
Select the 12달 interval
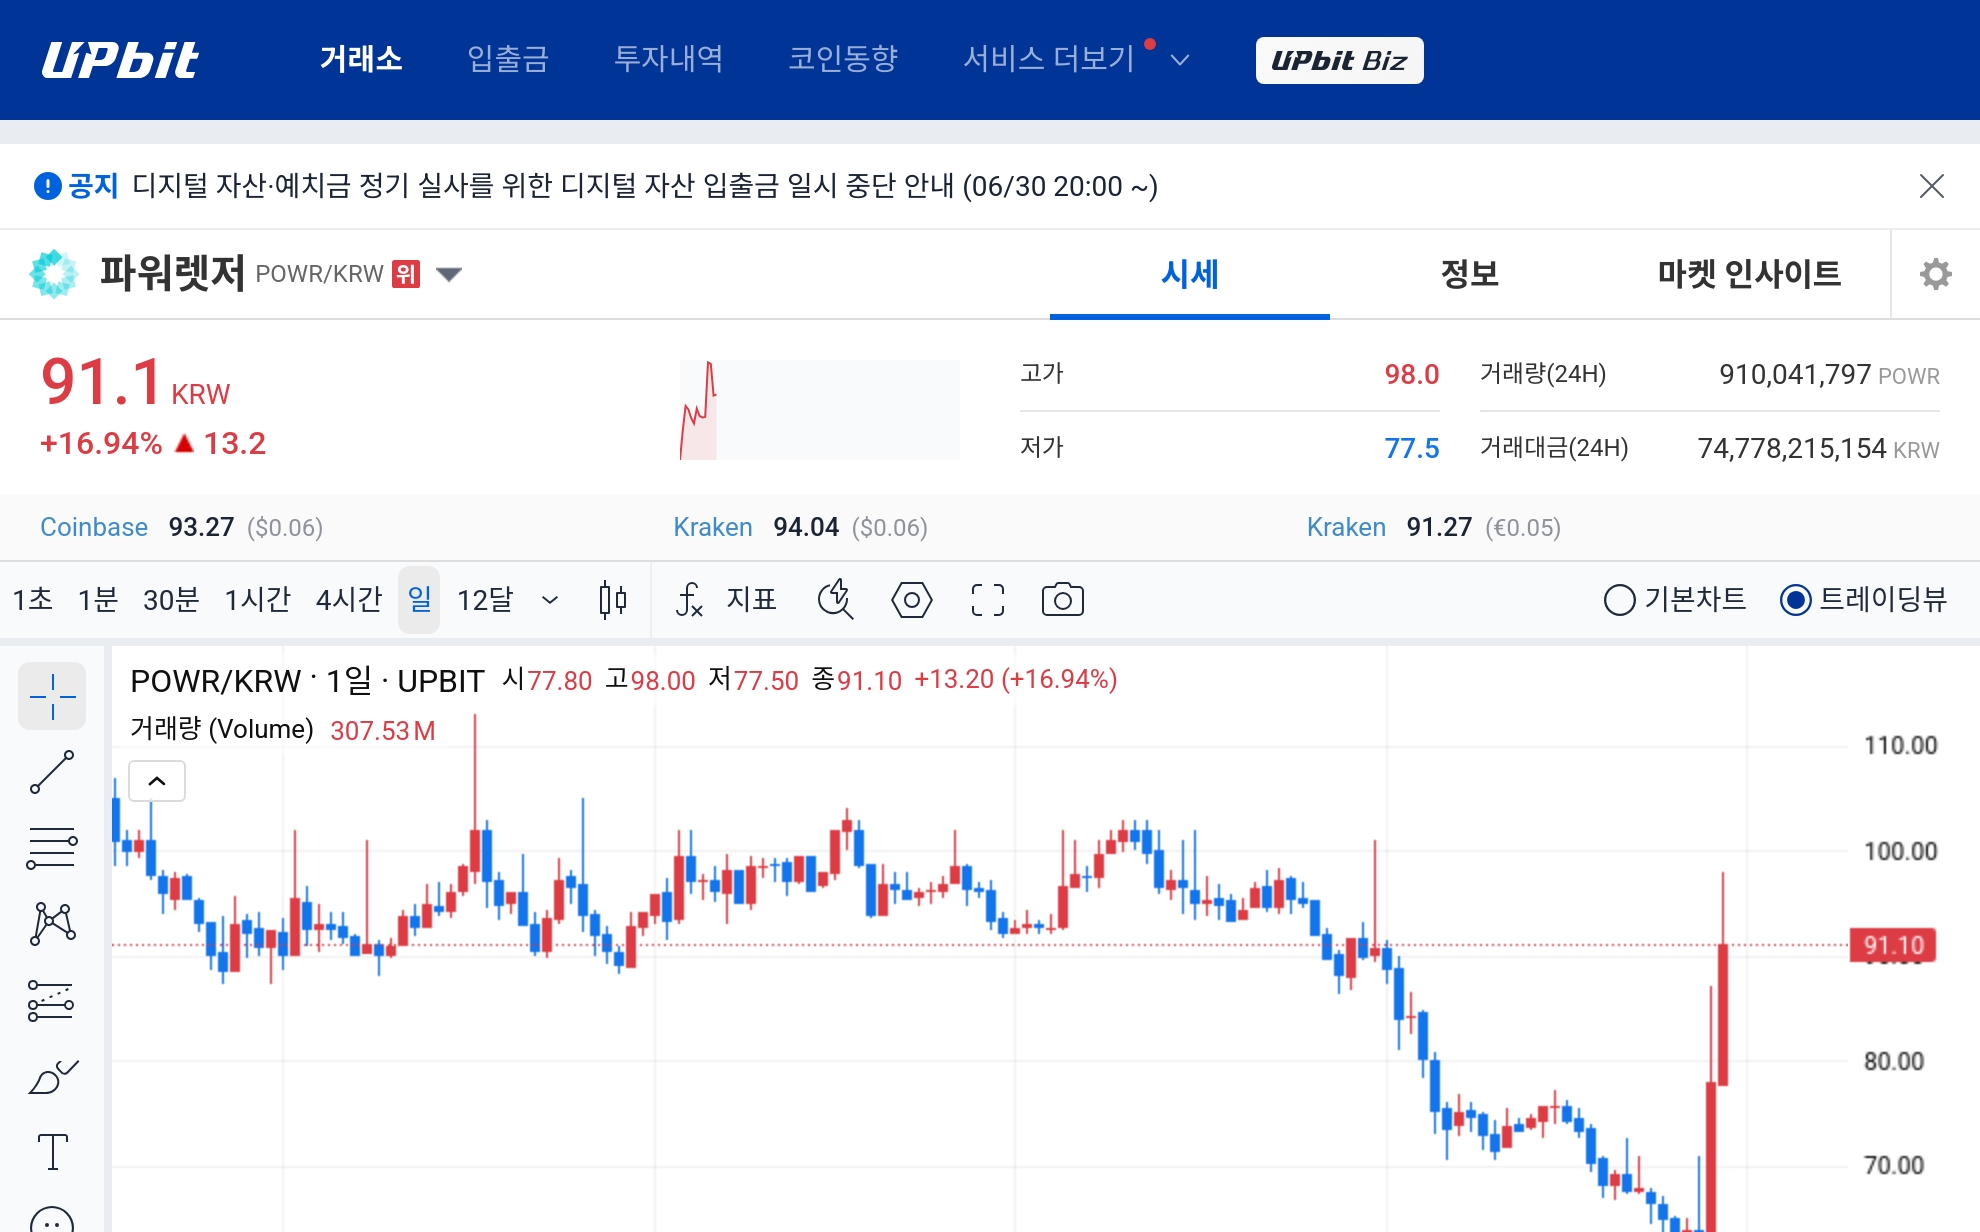(485, 600)
